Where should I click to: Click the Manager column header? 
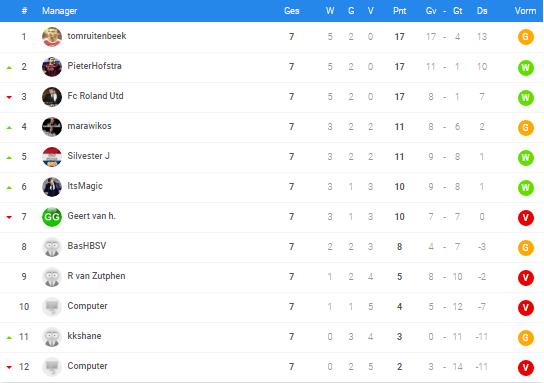pyautogui.click(x=60, y=11)
